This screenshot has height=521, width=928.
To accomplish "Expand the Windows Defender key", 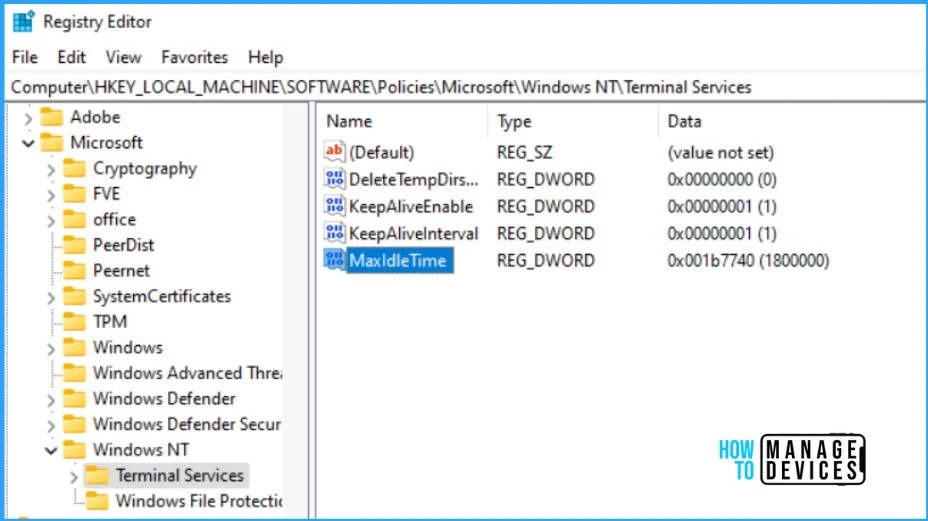I will (51, 400).
